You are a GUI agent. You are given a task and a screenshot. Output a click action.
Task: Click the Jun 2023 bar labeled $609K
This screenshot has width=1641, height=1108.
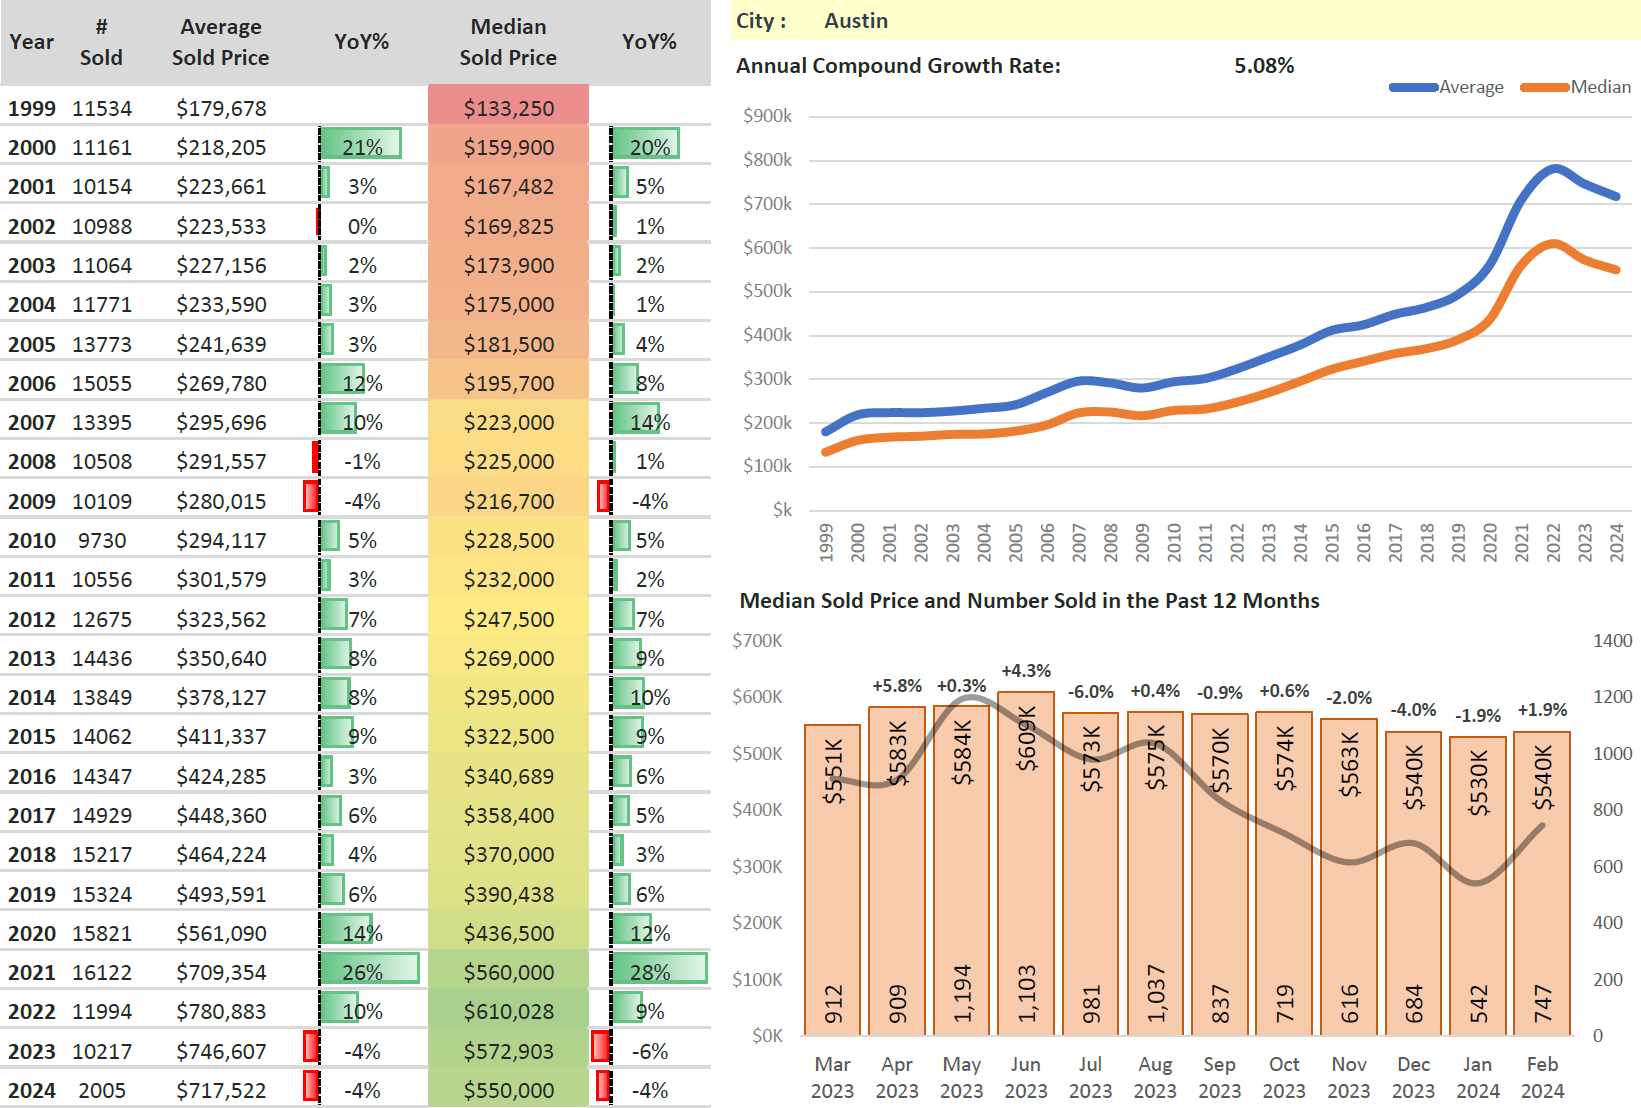tap(1026, 860)
